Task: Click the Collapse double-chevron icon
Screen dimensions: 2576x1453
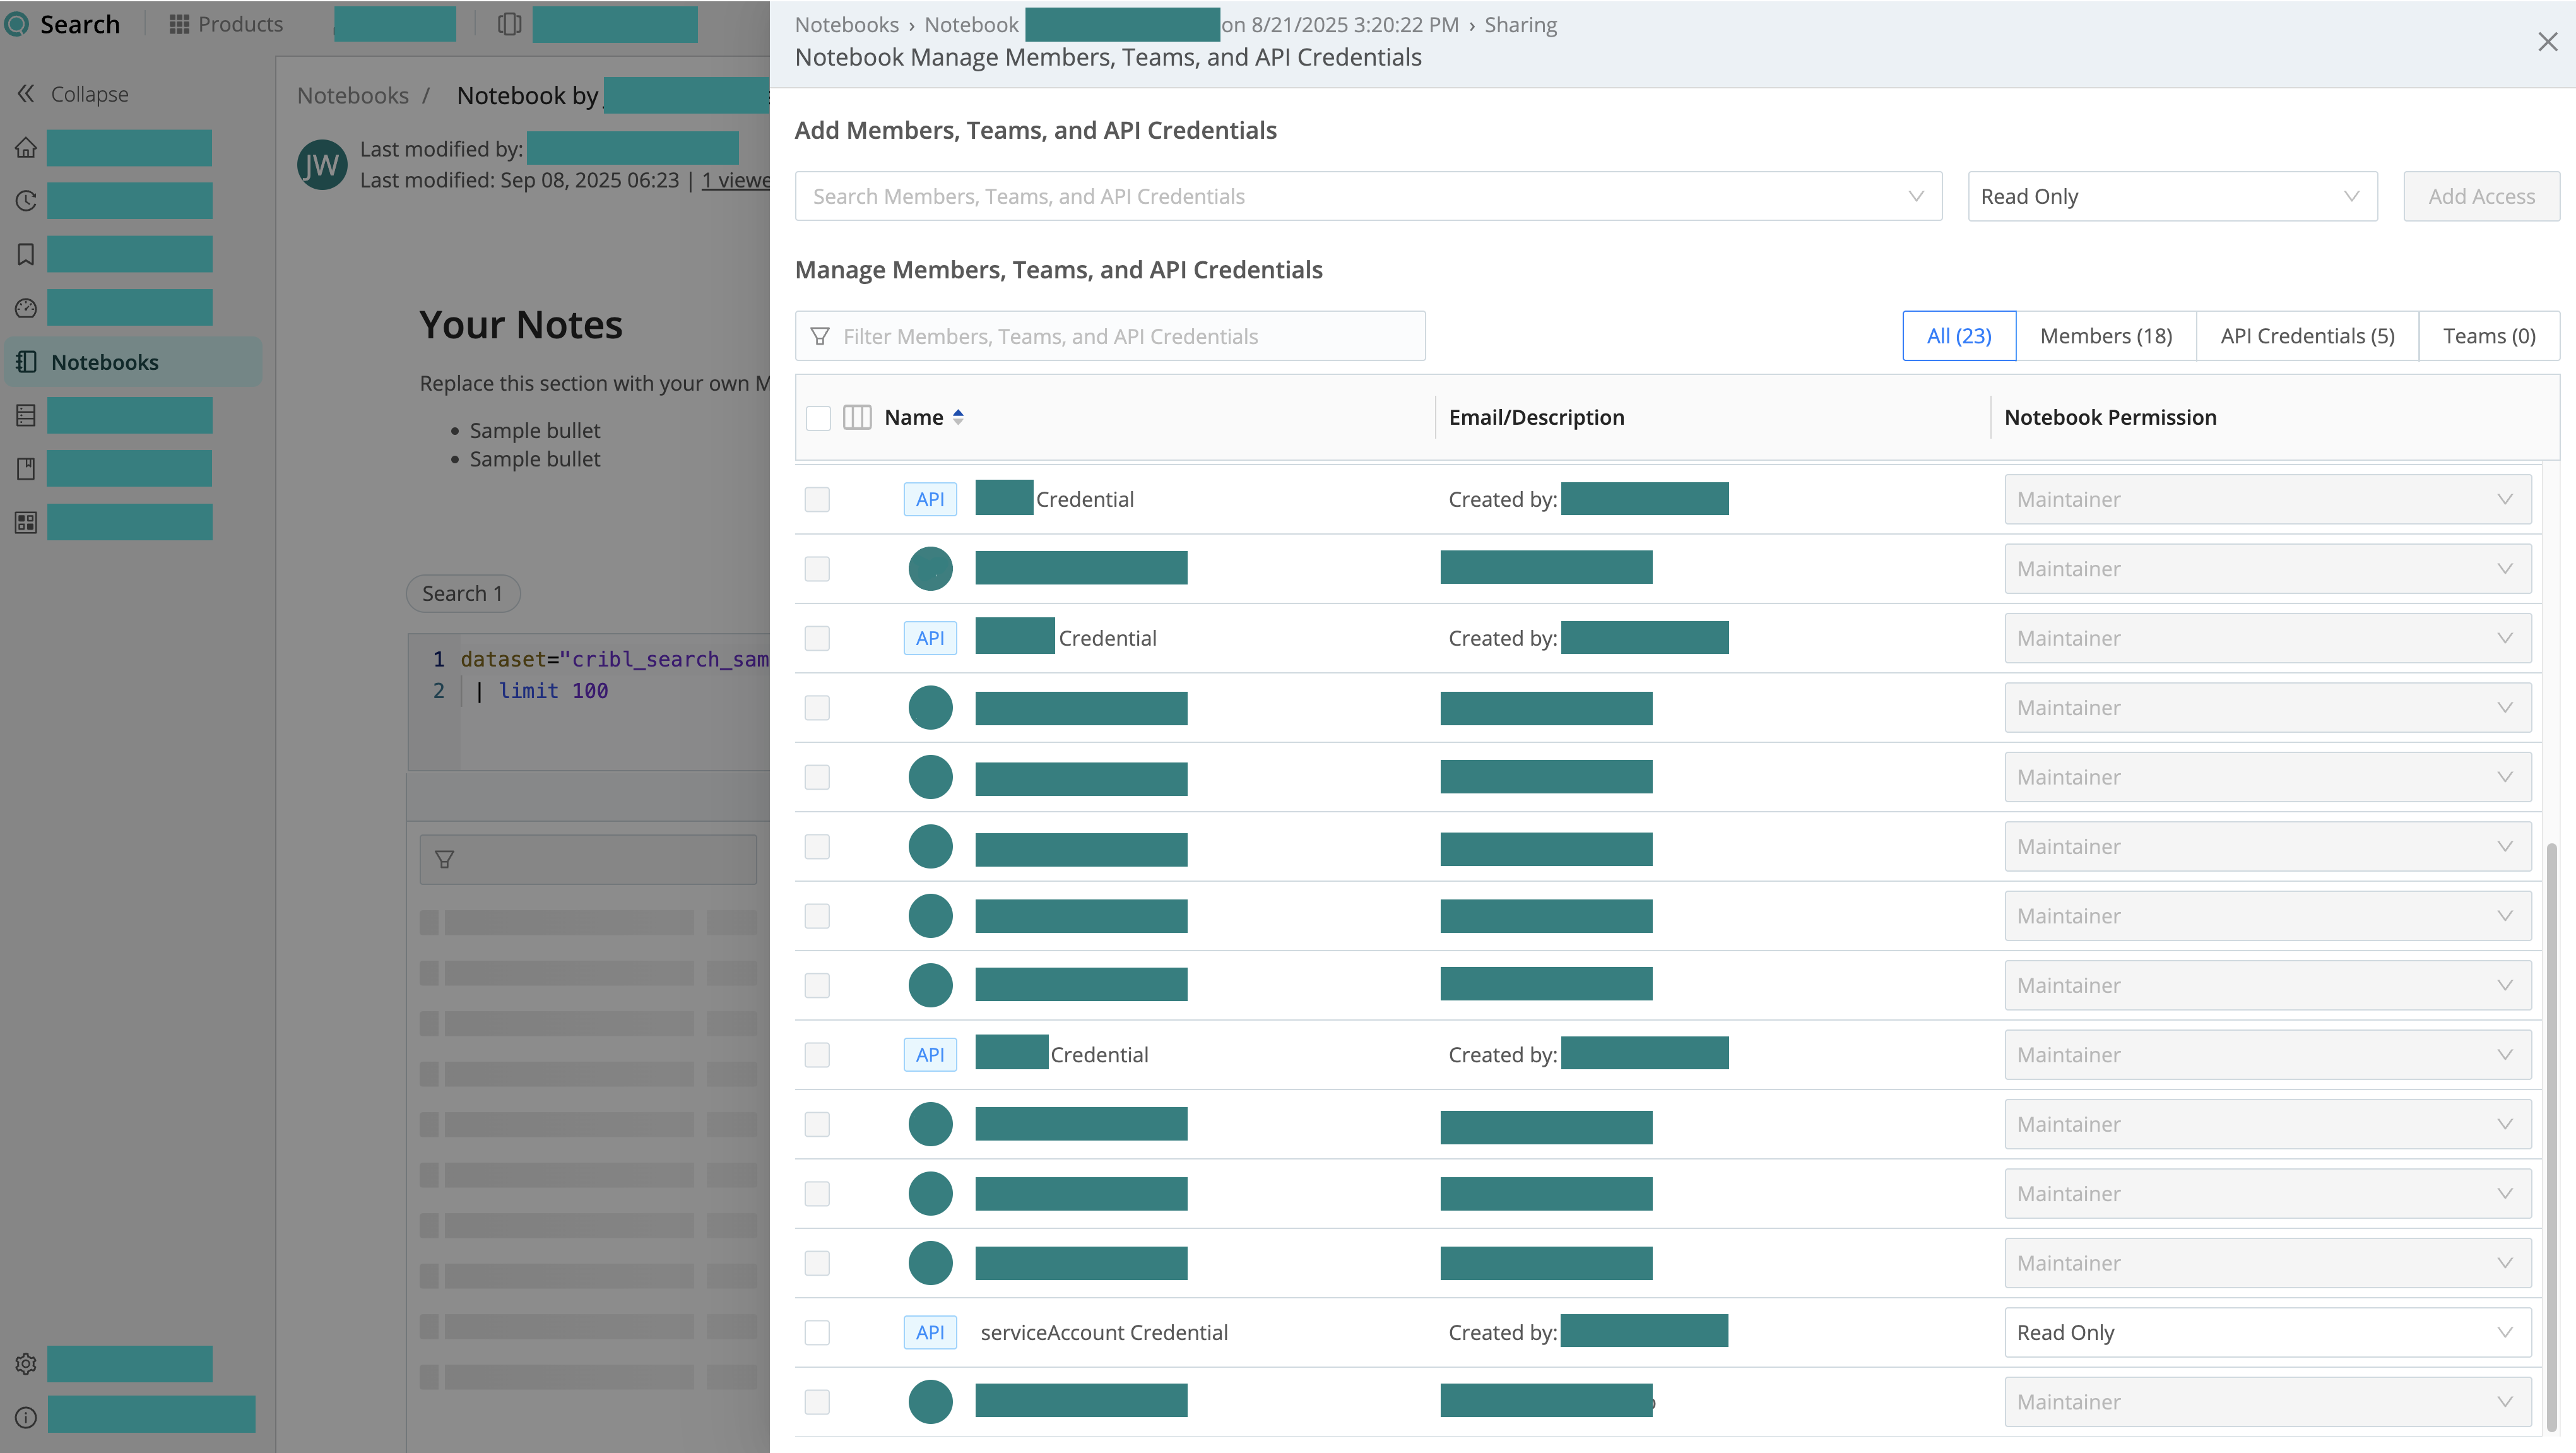Action: click(26, 94)
